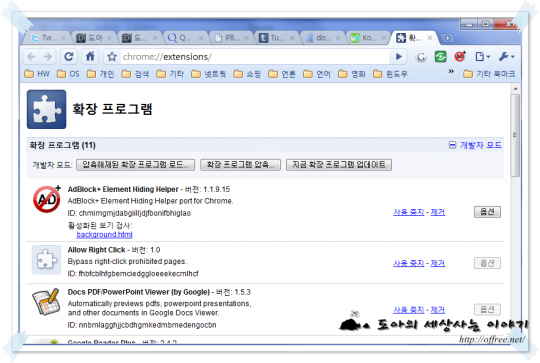540x363 pixels.
Task: Click the green refresh extension icon
Action: tap(440, 56)
